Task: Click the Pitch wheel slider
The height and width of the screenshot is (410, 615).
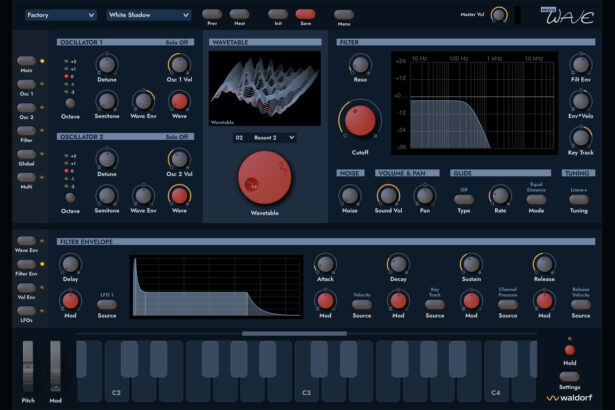Action: coord(28,366)
